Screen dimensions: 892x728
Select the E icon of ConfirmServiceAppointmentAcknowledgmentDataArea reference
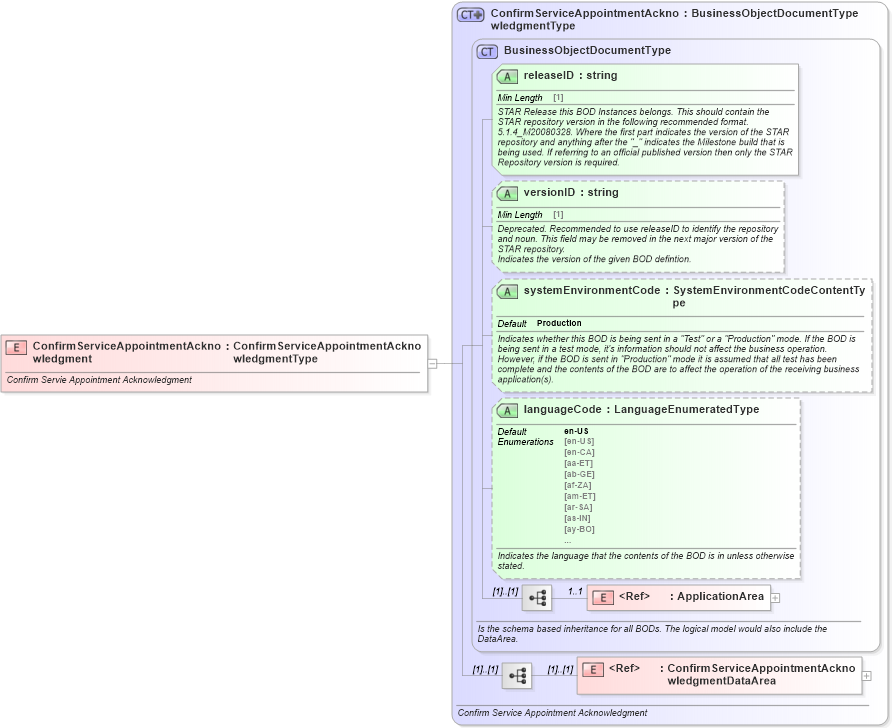(593, 669)
